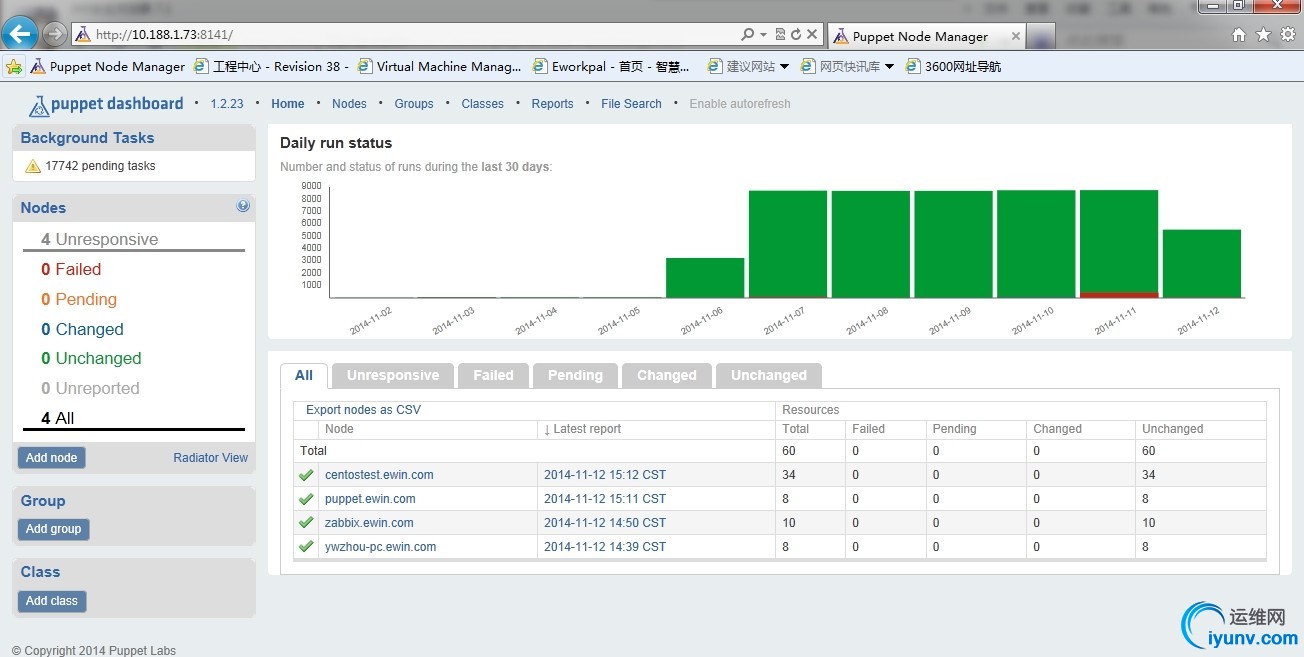Click the browser forward arrow button
This screenshot has height=657, width=1304.
pos(55,34)
